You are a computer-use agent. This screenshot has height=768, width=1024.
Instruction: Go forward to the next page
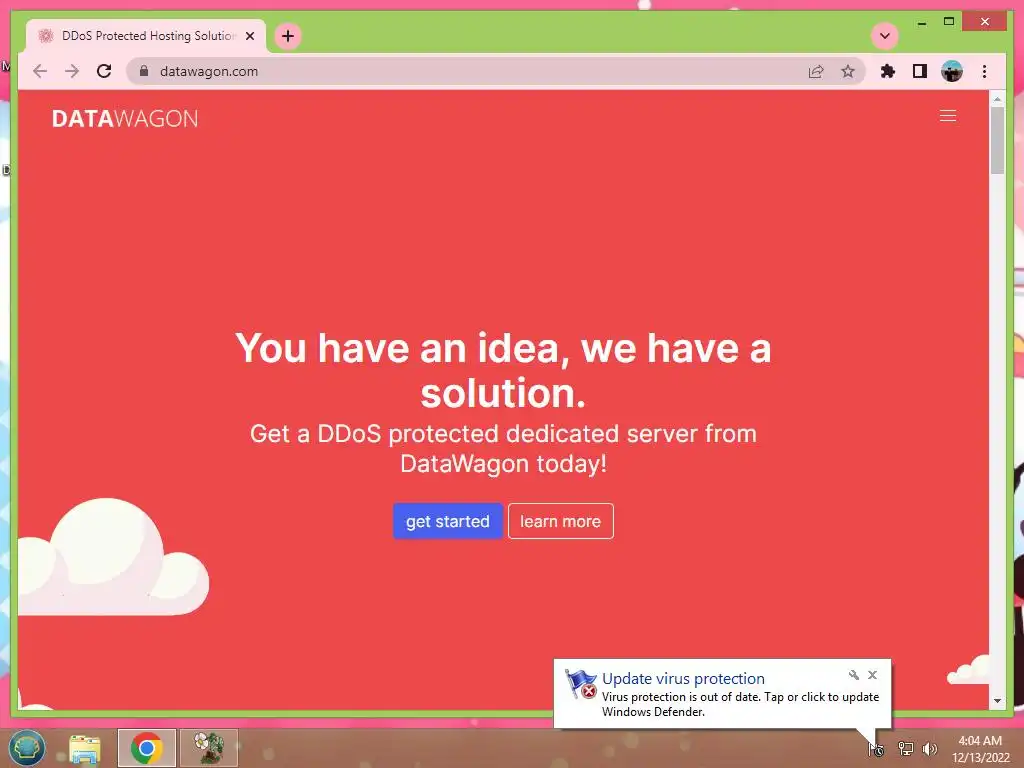point(72,71)
